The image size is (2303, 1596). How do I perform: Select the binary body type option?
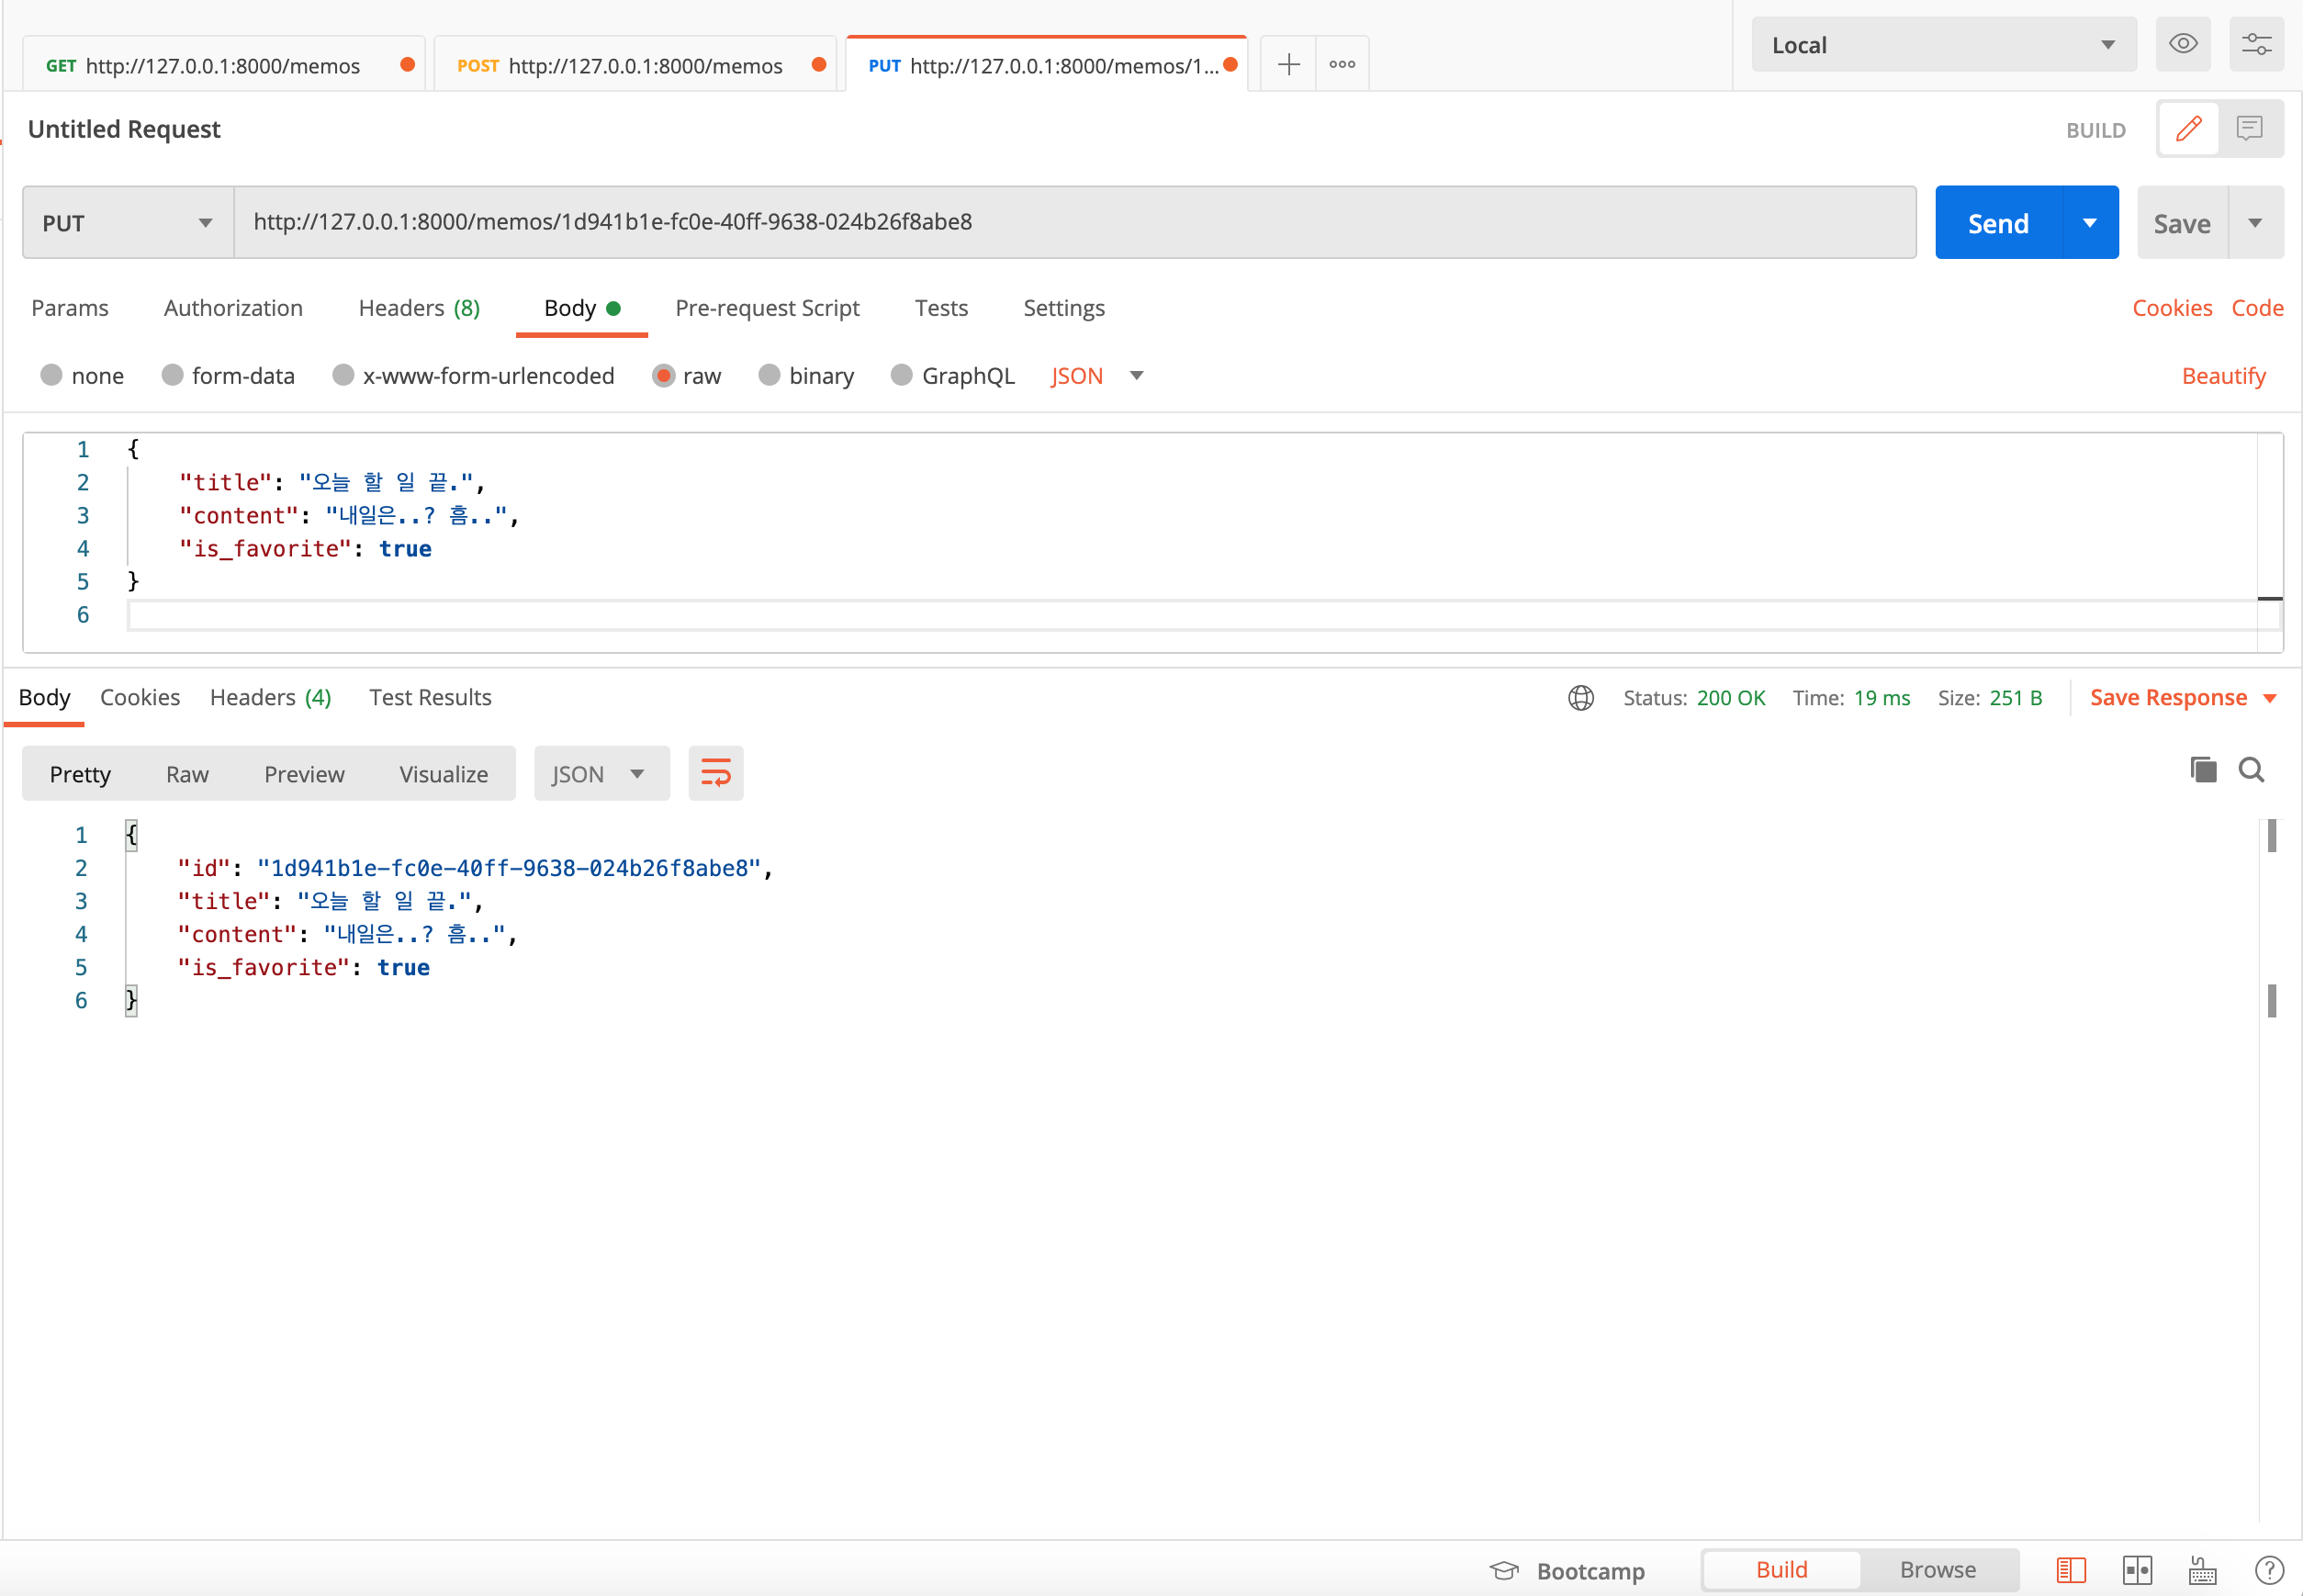[x=768, y=375]
